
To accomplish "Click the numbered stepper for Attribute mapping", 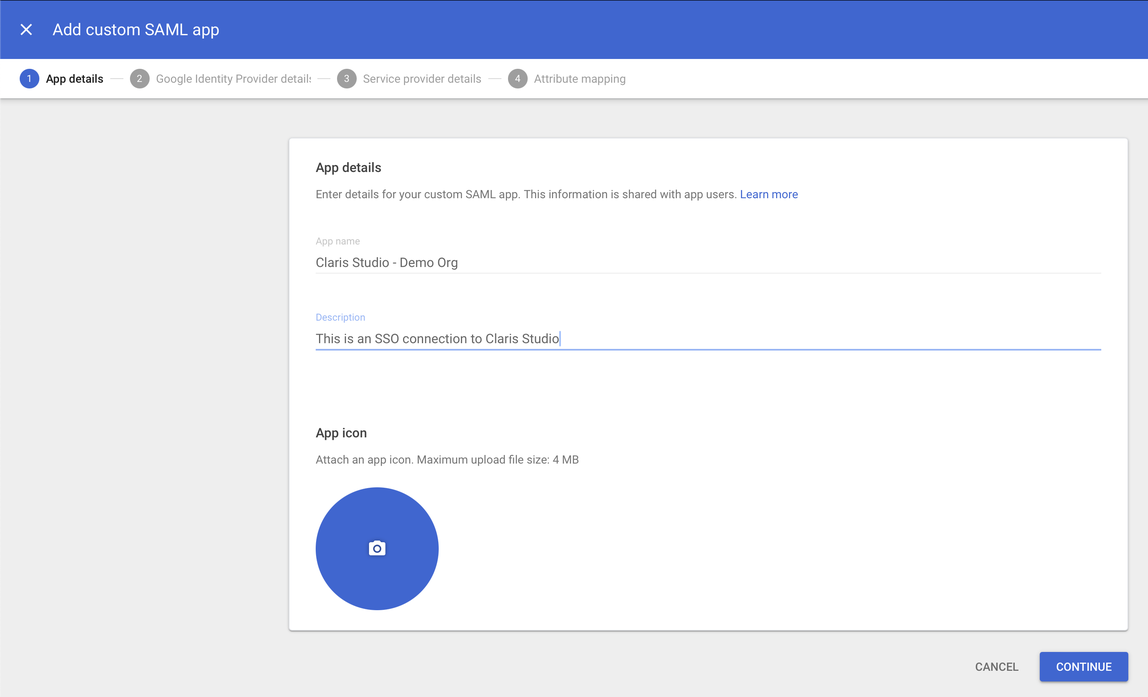I will click(518, 78).
